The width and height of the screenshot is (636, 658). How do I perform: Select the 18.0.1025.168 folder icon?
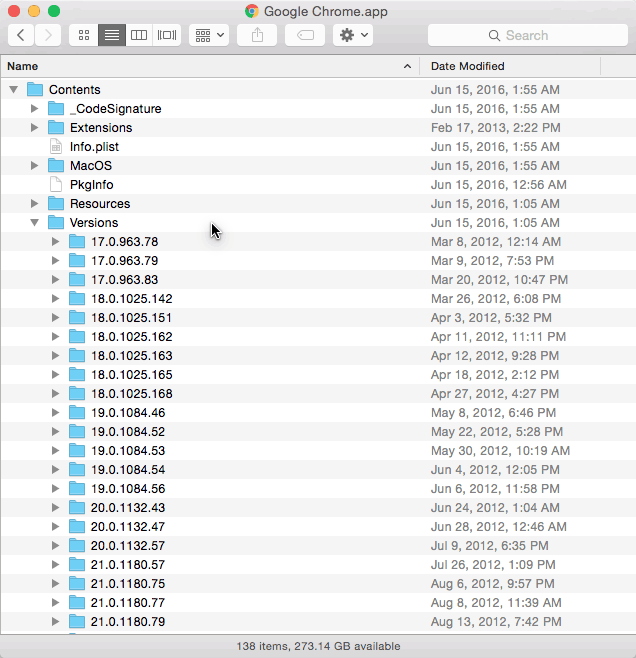coord(77,393)
